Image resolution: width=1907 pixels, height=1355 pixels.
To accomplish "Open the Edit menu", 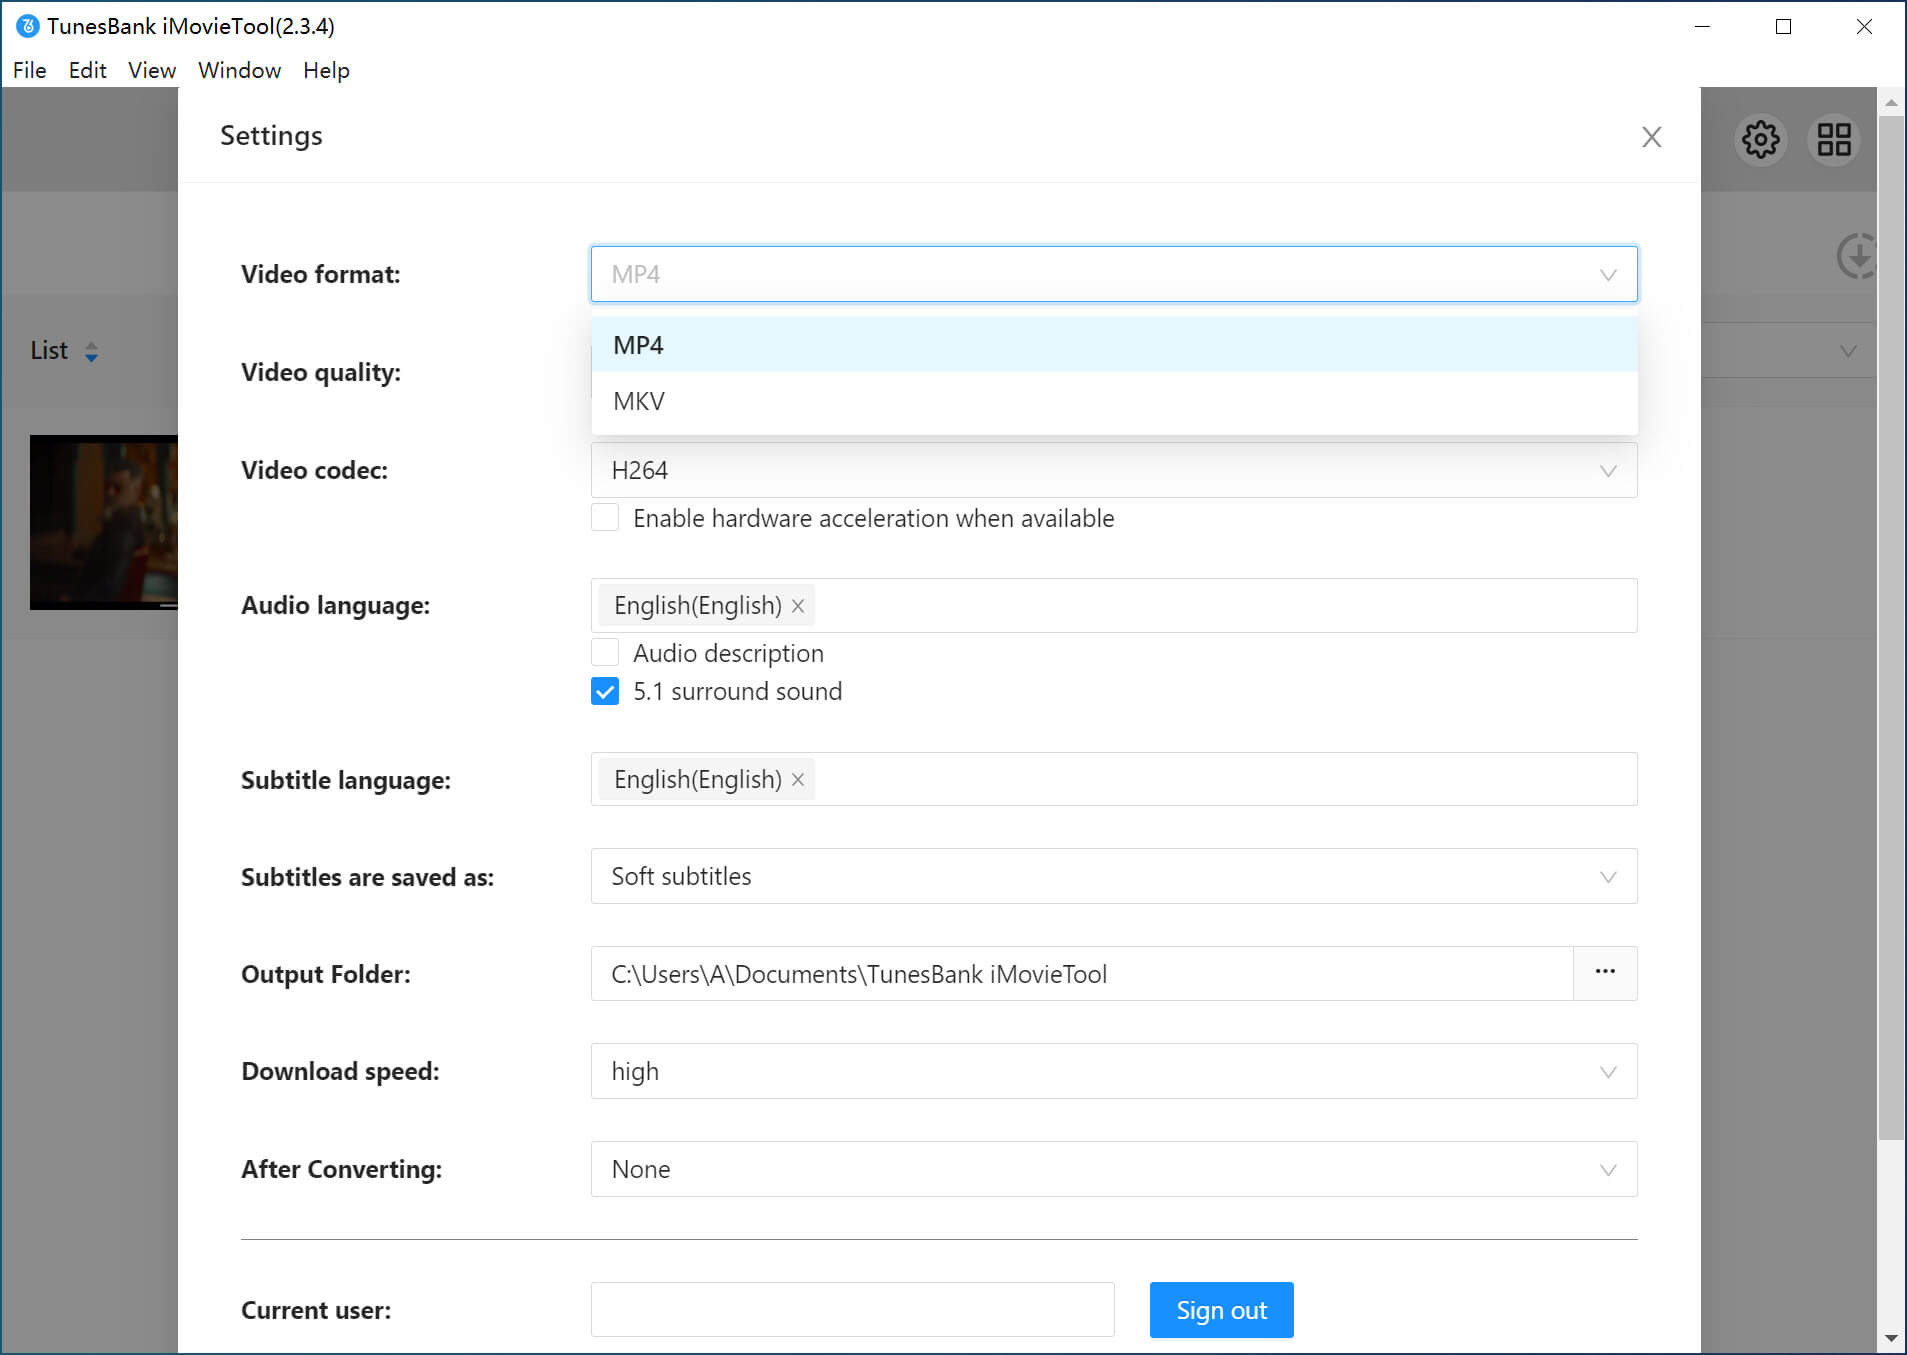I will click(x=88, y=70).
